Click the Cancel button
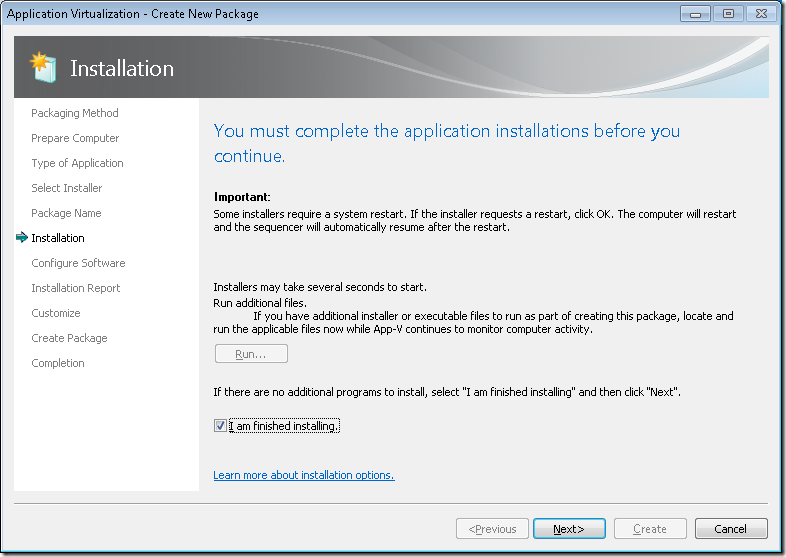The image size is (786, 557). coord(731,529)
